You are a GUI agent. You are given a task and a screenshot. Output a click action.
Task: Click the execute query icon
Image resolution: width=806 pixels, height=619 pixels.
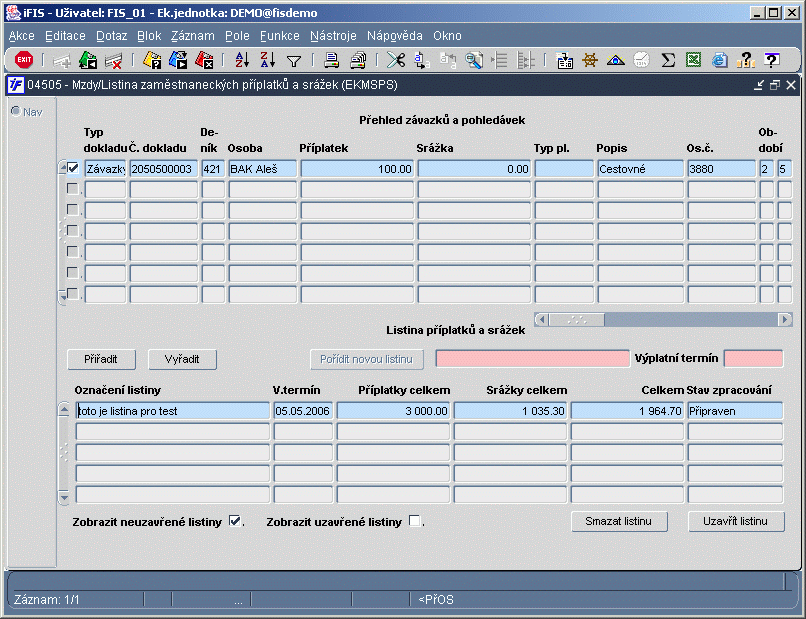(x=178, y=60)
